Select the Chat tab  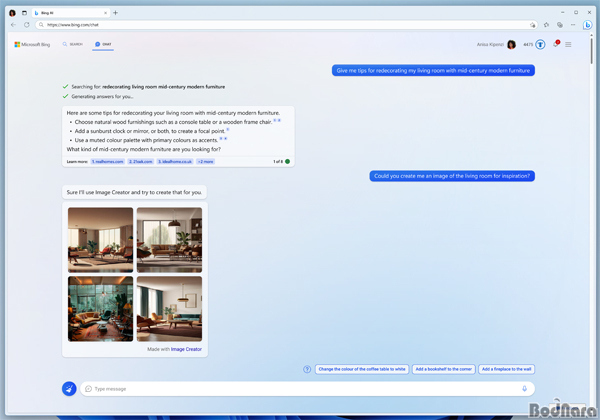point(103,44)
